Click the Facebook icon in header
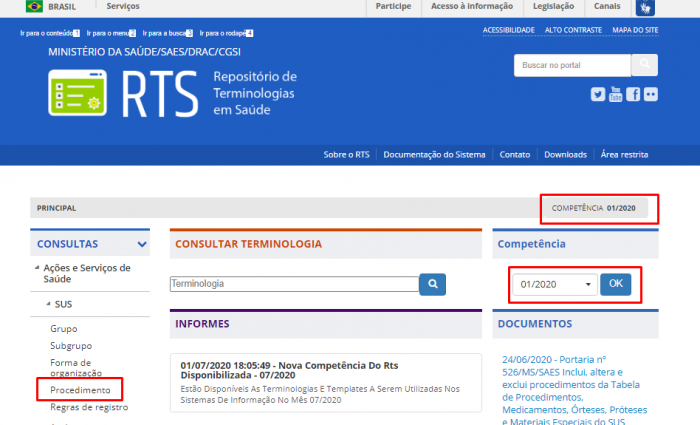 (x=633, y=94)
